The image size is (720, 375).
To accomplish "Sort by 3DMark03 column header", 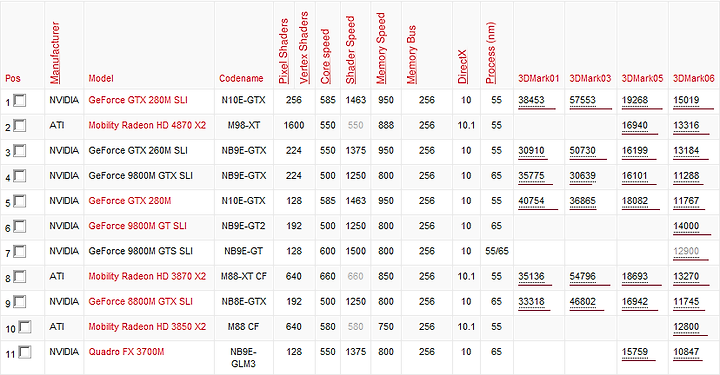I will (x=591, y=78).
